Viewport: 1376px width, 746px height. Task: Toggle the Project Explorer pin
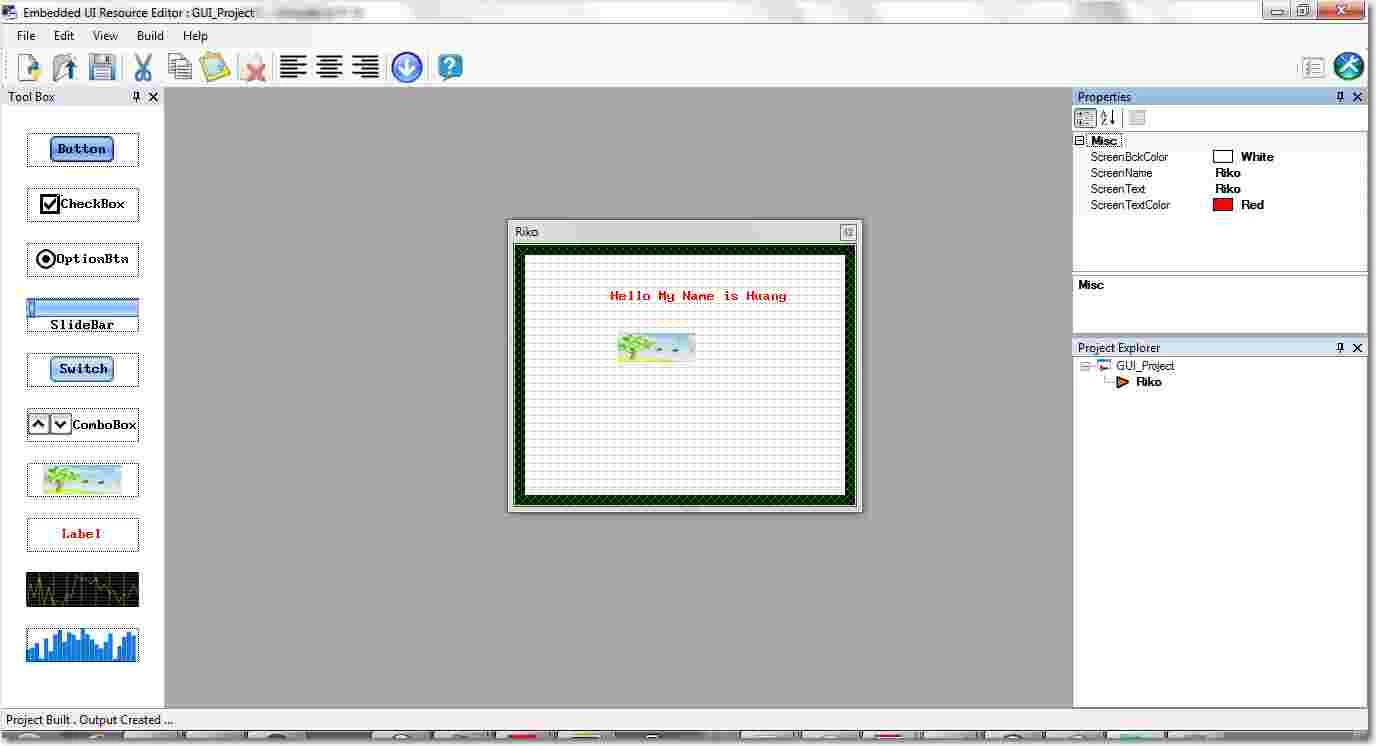point(1341,348)
